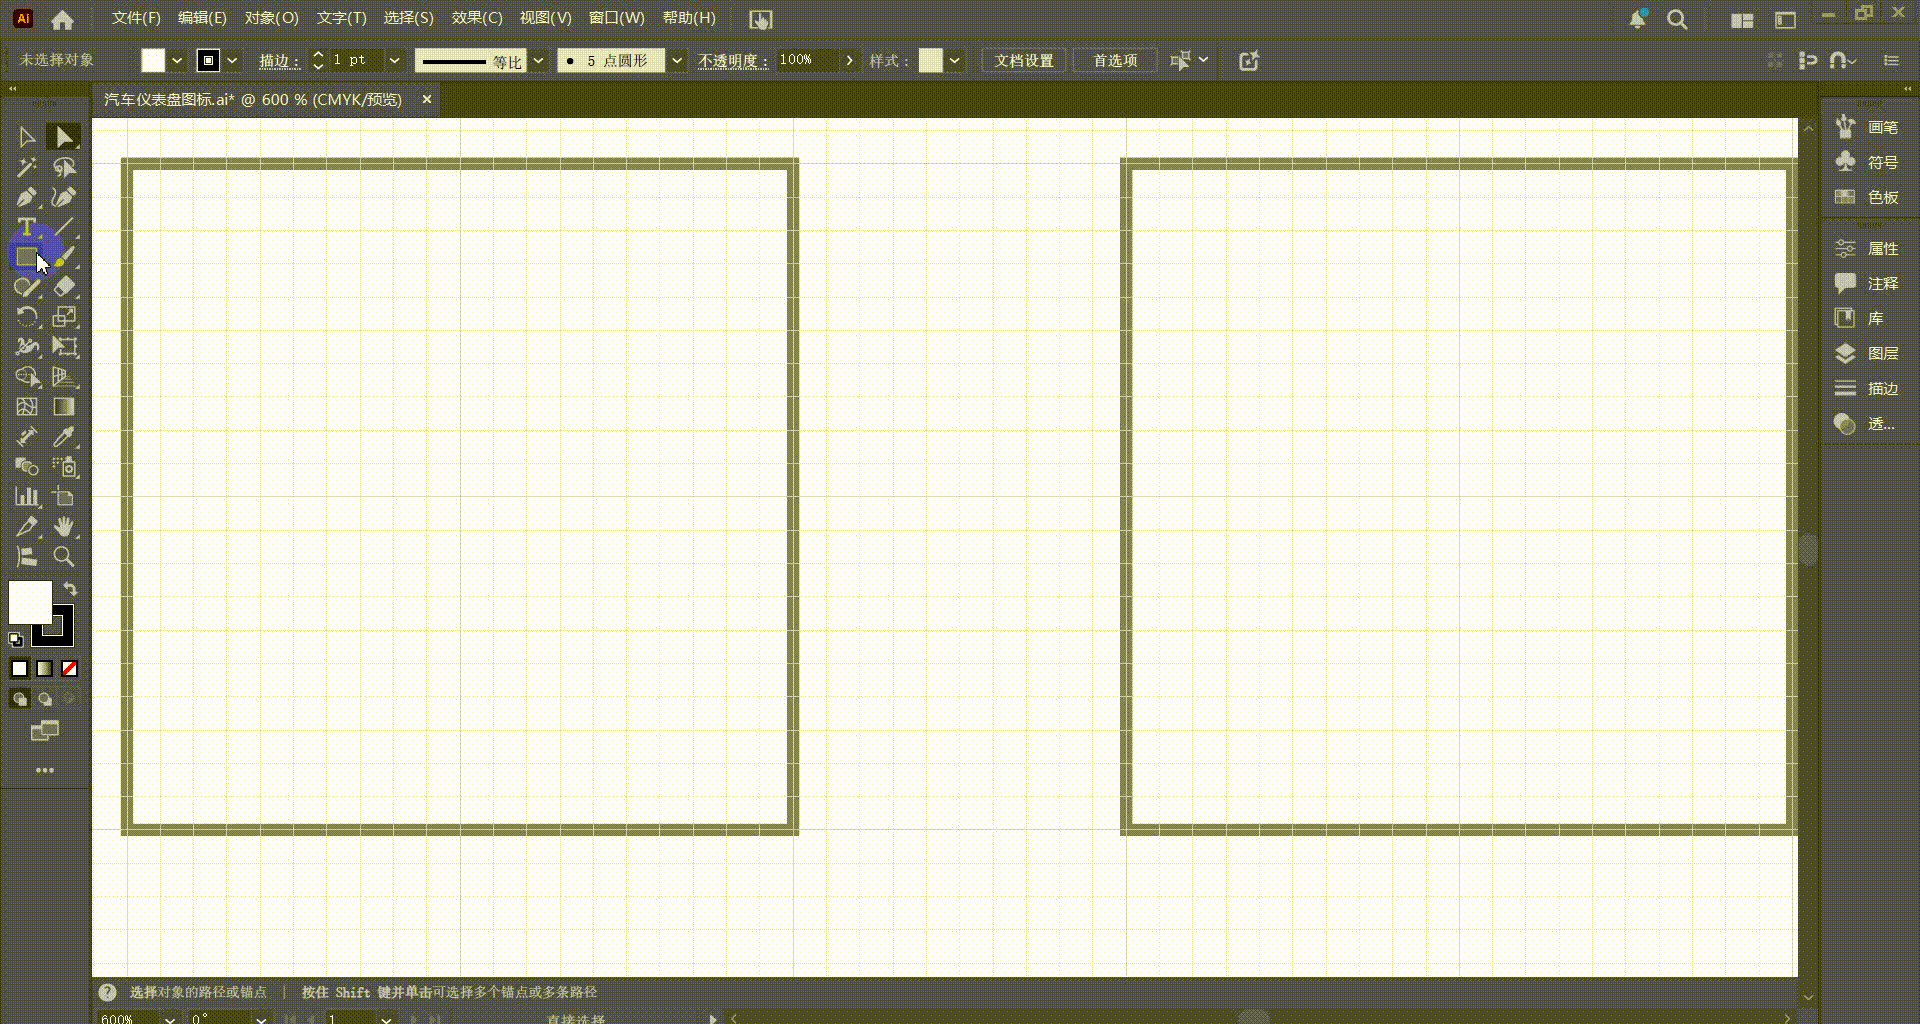Select the Mesh tool
This screenshot has height=1024, width=1920.
tap(27, 407)
